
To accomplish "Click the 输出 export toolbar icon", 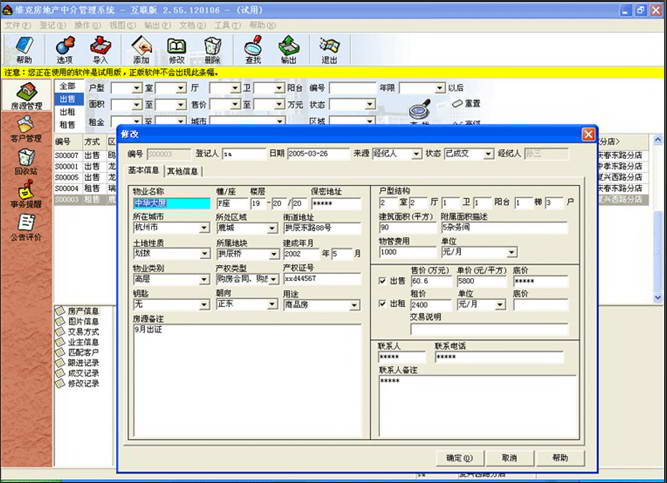I will [x=289, y=49].
